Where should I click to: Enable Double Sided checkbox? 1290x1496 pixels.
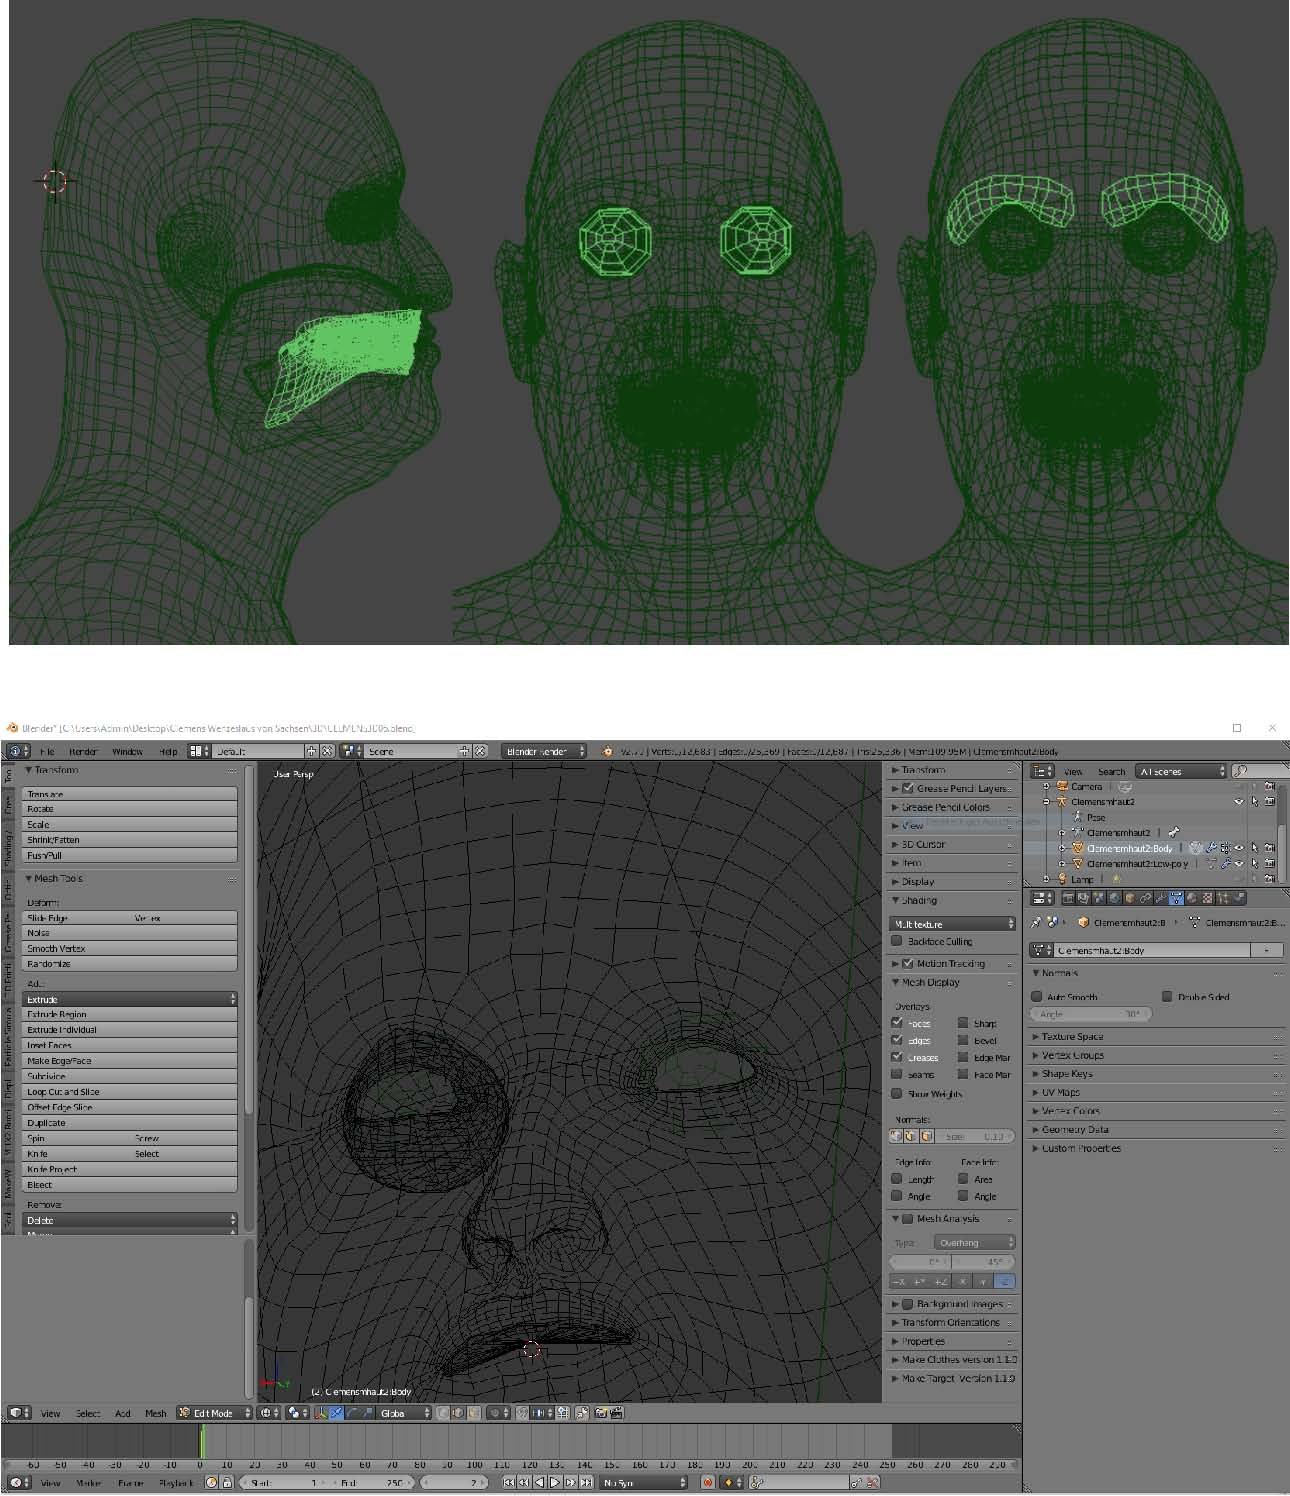click(x=1167, y=996)
